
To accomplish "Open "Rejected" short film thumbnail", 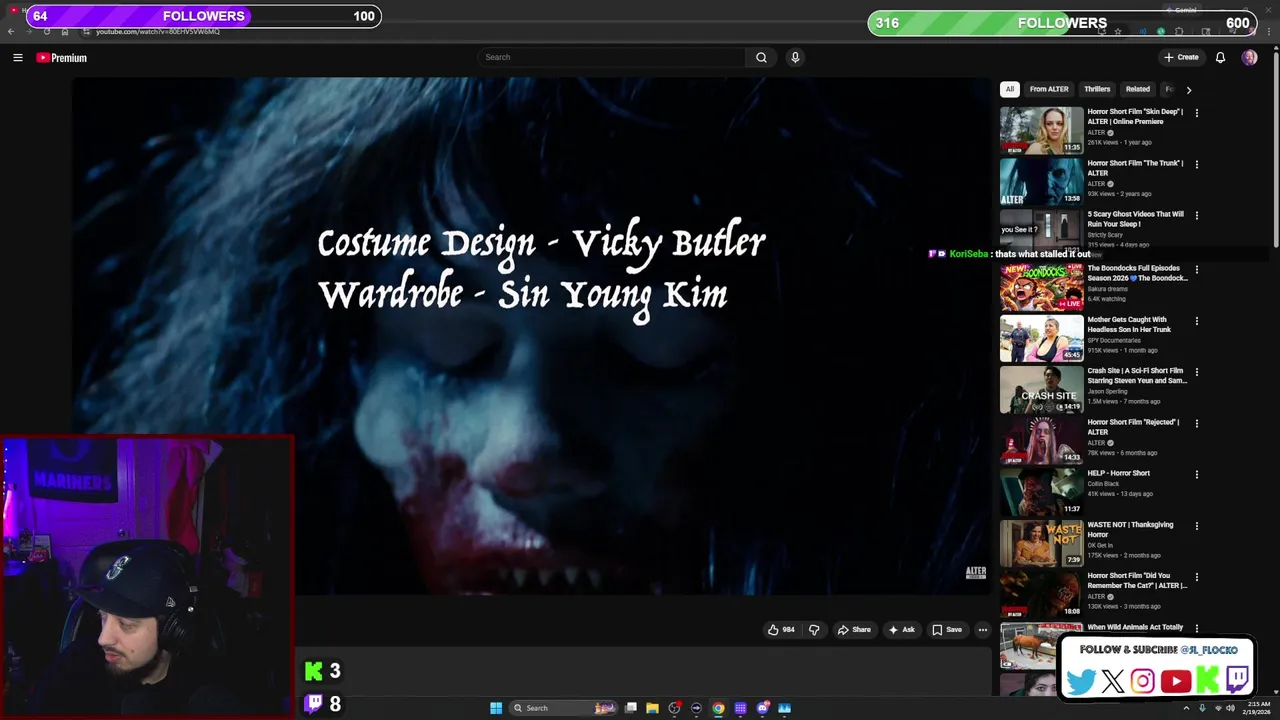I will click(x=1041, y=440).
